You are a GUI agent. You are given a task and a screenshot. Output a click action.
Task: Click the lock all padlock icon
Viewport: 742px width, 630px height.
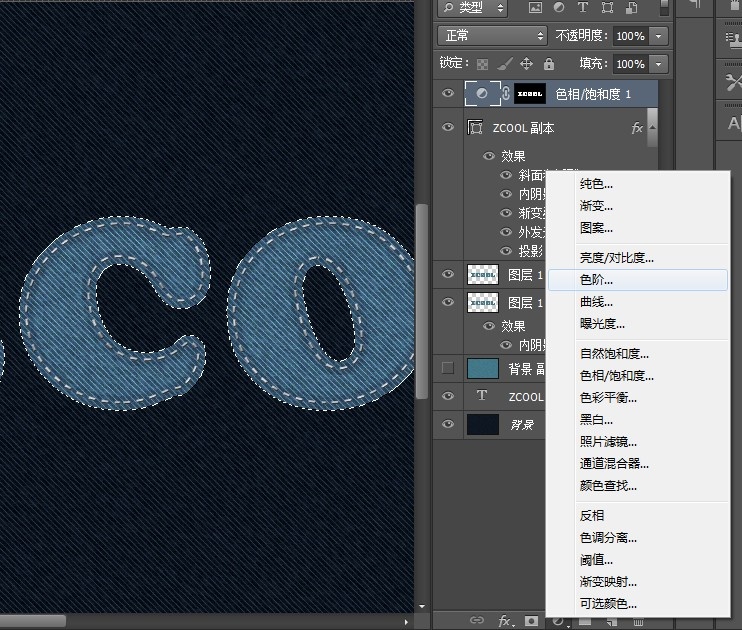[548, 64]
